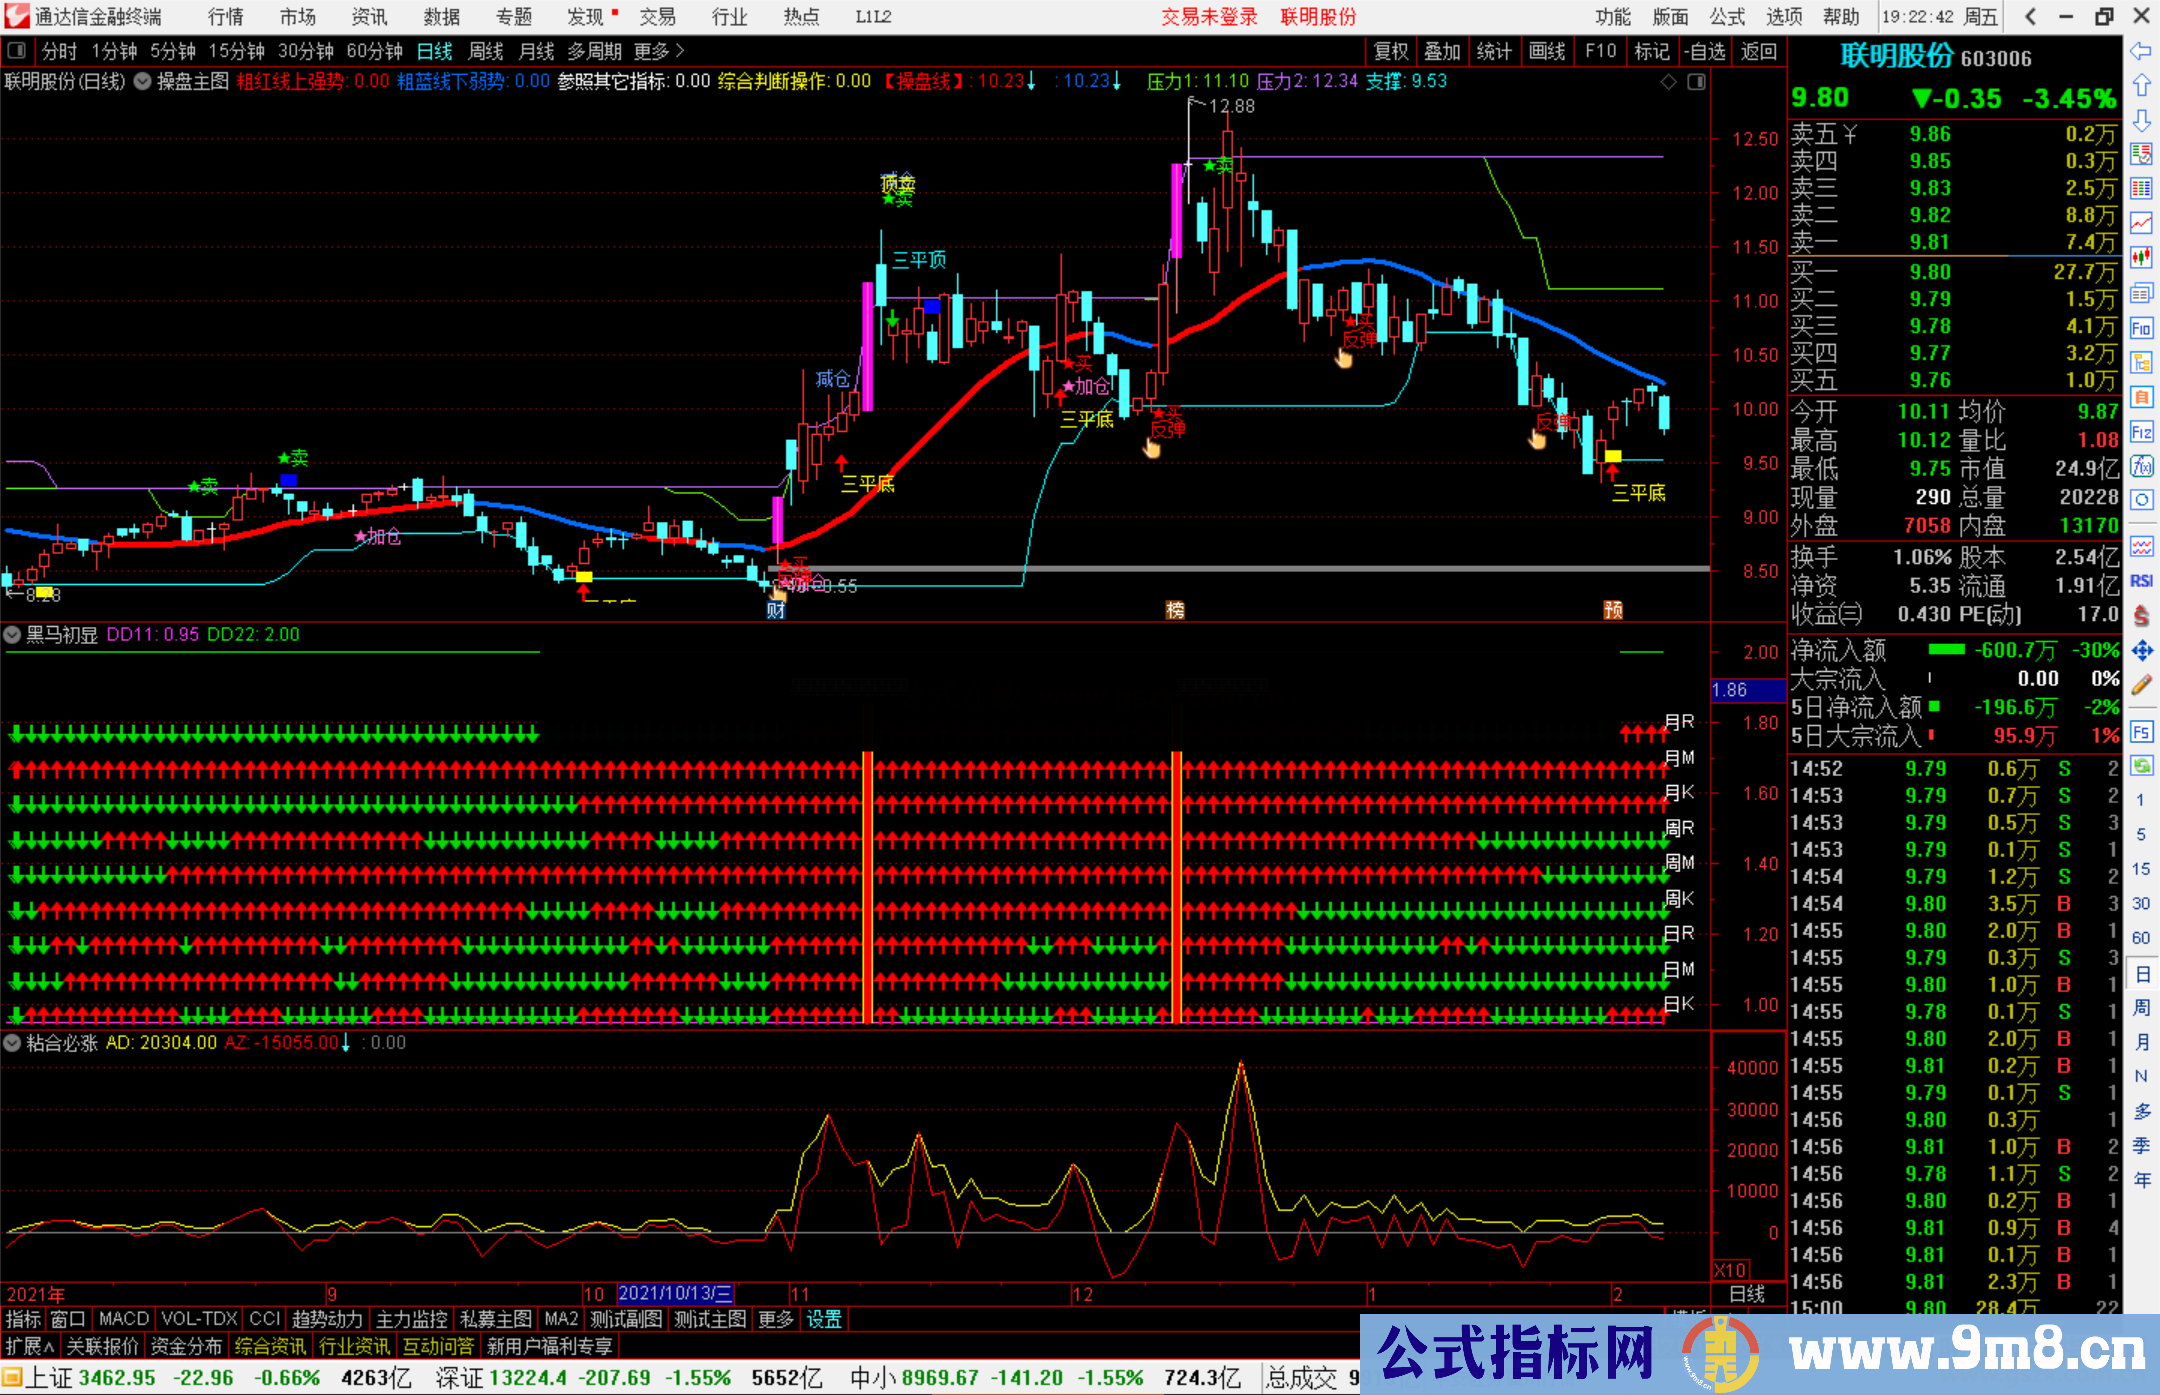This screenshot has height=1395, width=2160.
Task: Open the F10 company info sidebar icon
Action: [x=2141, y=328]
